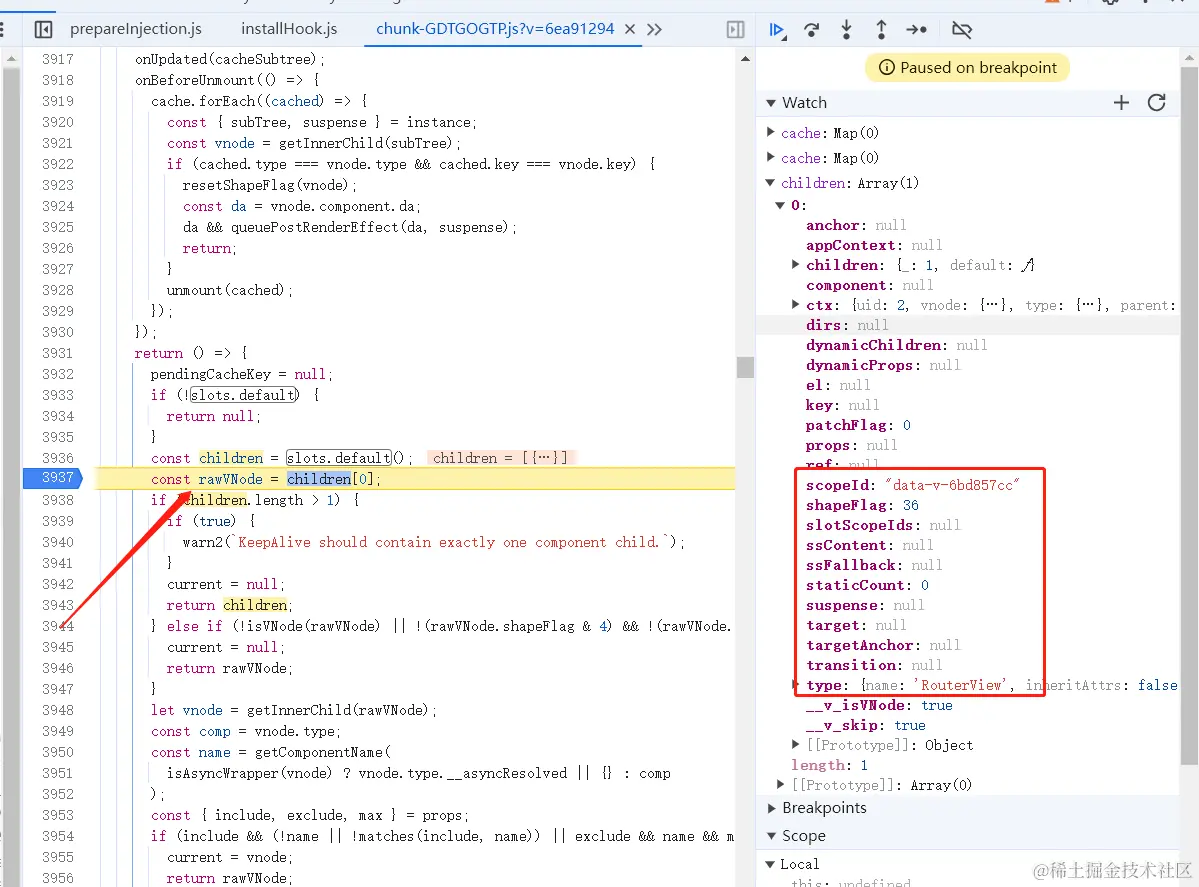Switch to prepareInjection.js tab
1199x887 pixels.
(136, 29)
